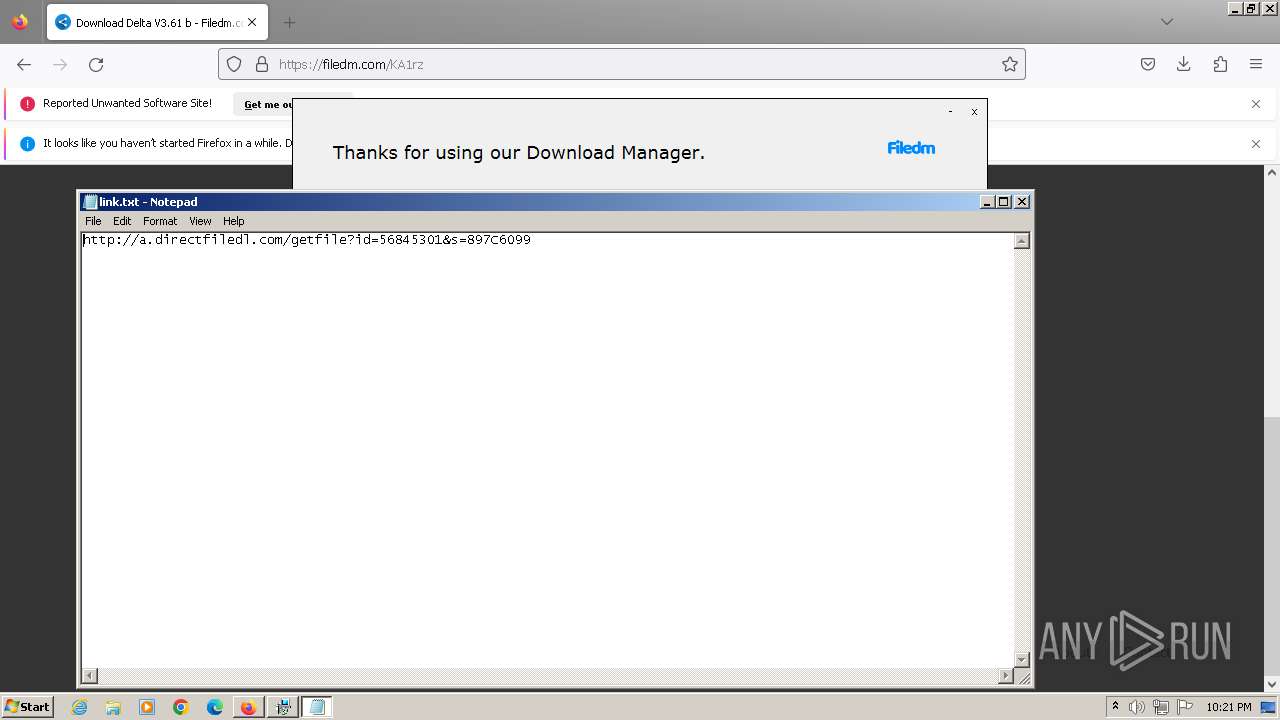Launch Microsoft Edge from the taskbar
This screenshot has width=1280, height=720.
tap(215, 707)
